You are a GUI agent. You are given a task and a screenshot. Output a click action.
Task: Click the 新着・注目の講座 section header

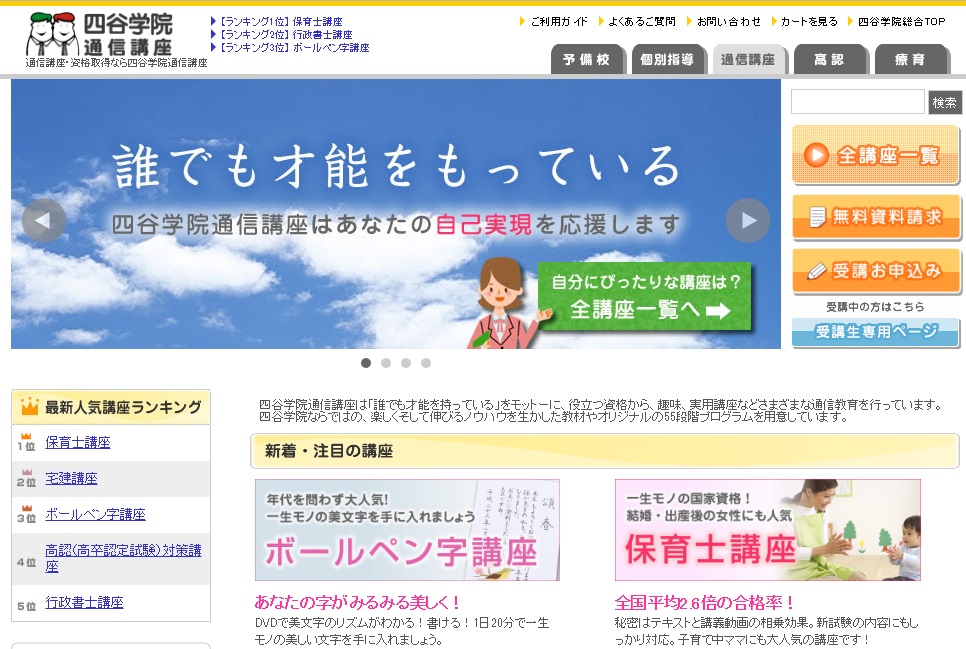pyautogui.click(x=605, y=451)
